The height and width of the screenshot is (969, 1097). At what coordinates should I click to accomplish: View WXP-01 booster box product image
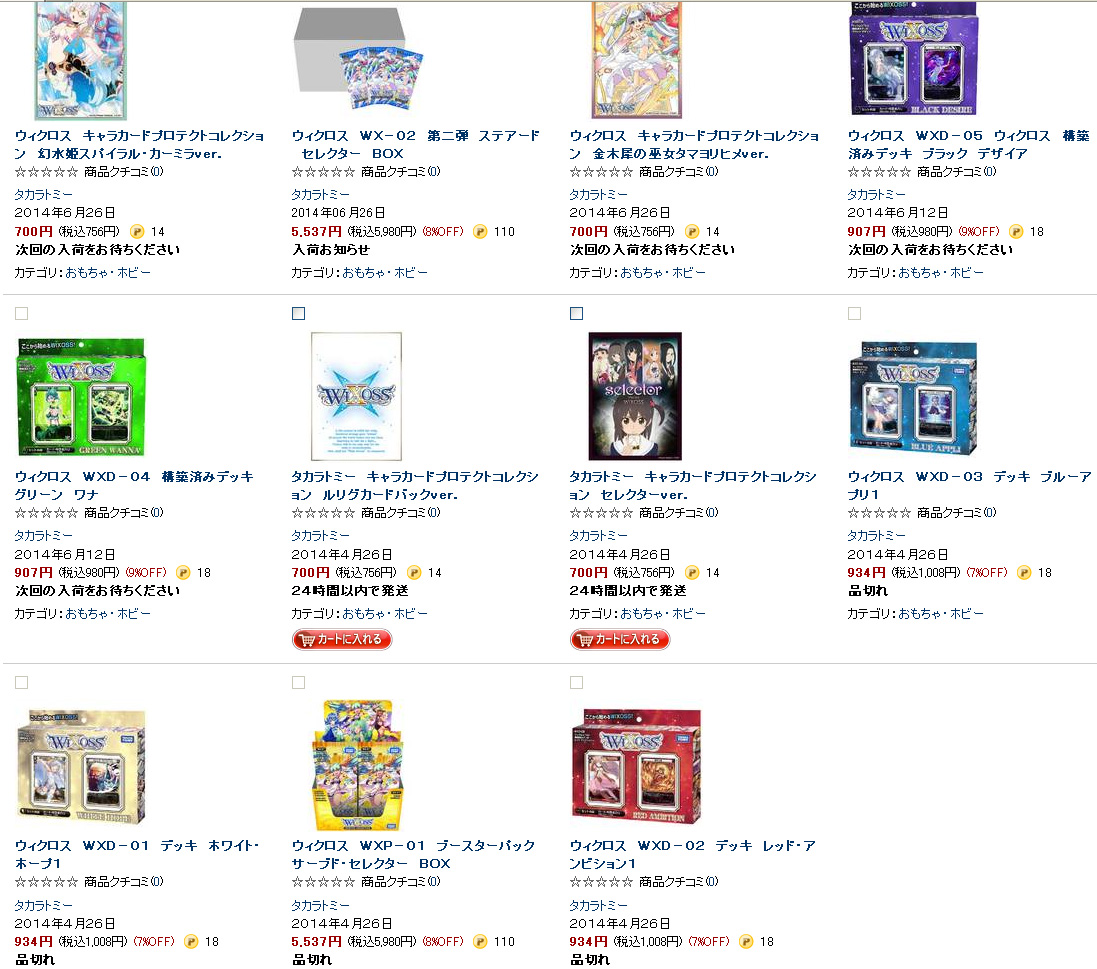point(358,765)
